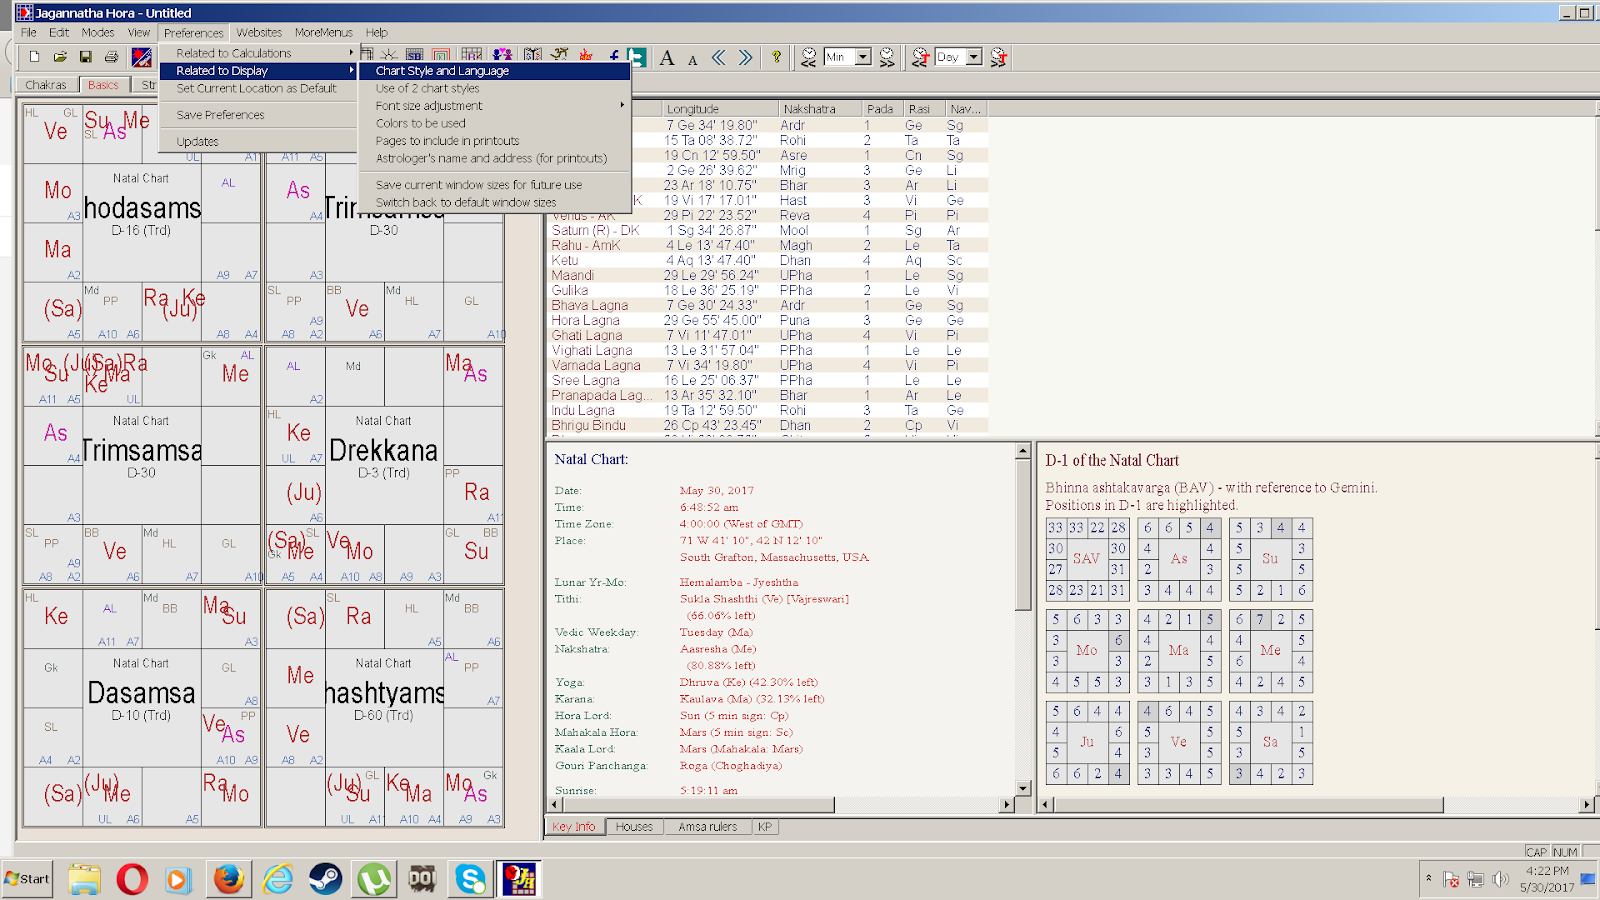The image size is (1600, 900).
Task: Open the File menu
Action: pos(29,32)
